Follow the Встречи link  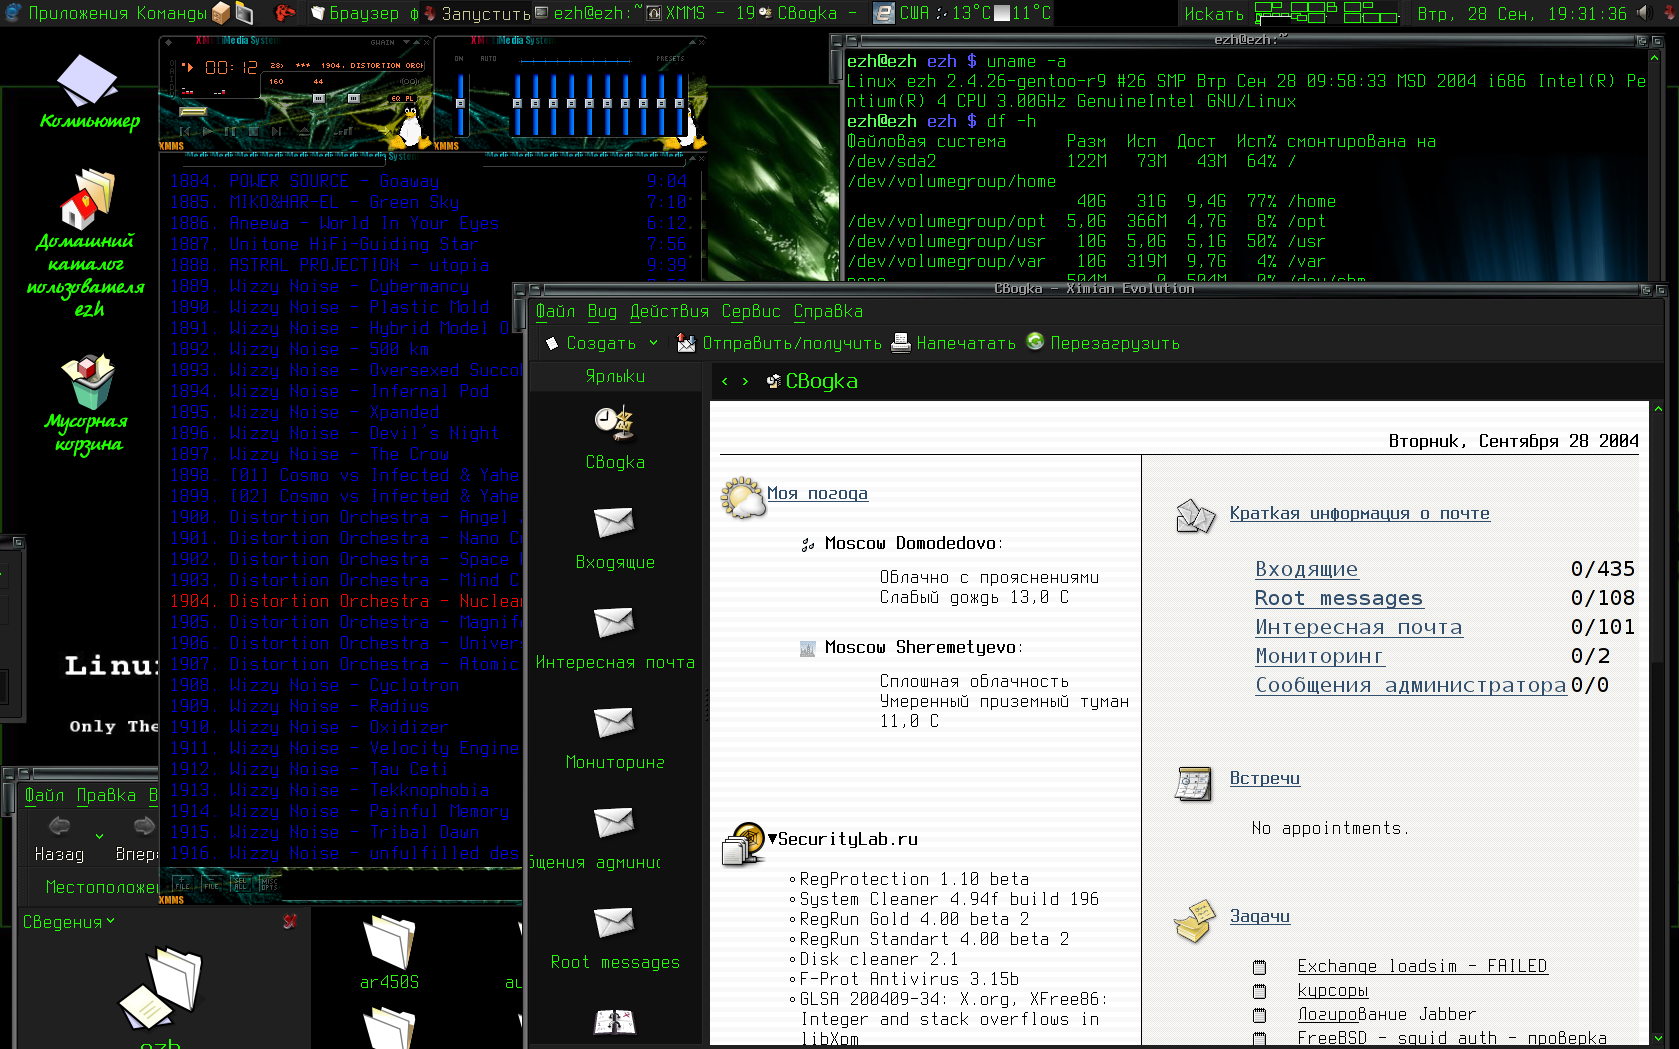click(1264, 778)
